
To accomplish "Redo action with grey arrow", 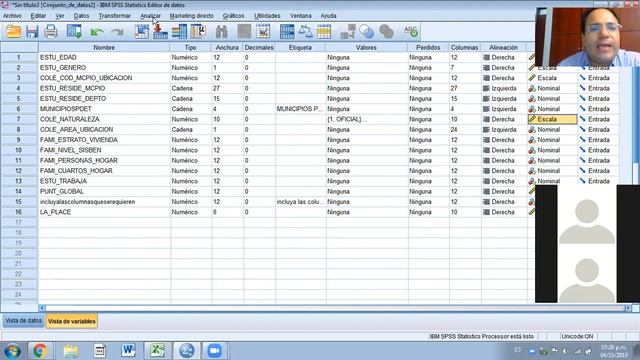I will [117, 31].
